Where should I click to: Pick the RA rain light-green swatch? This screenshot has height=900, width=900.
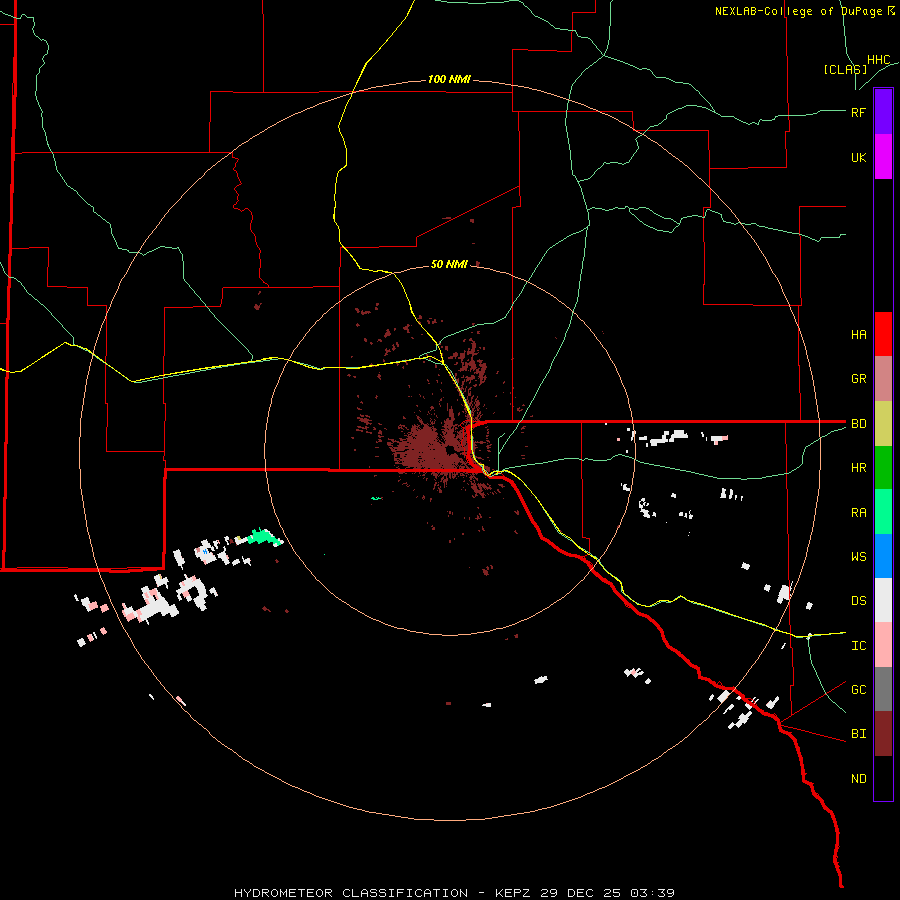pyautogui.click(x=883, y=512)
